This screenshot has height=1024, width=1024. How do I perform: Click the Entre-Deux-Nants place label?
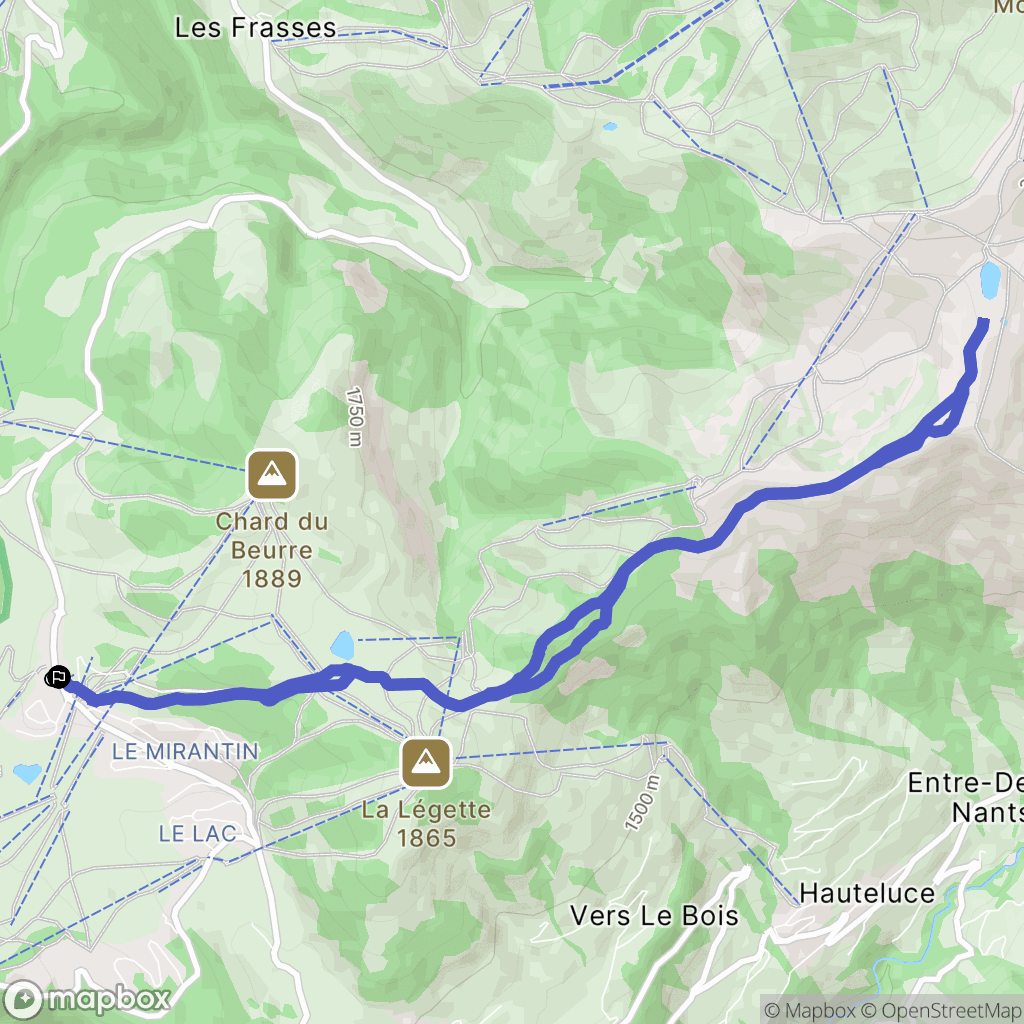(965, 797)
